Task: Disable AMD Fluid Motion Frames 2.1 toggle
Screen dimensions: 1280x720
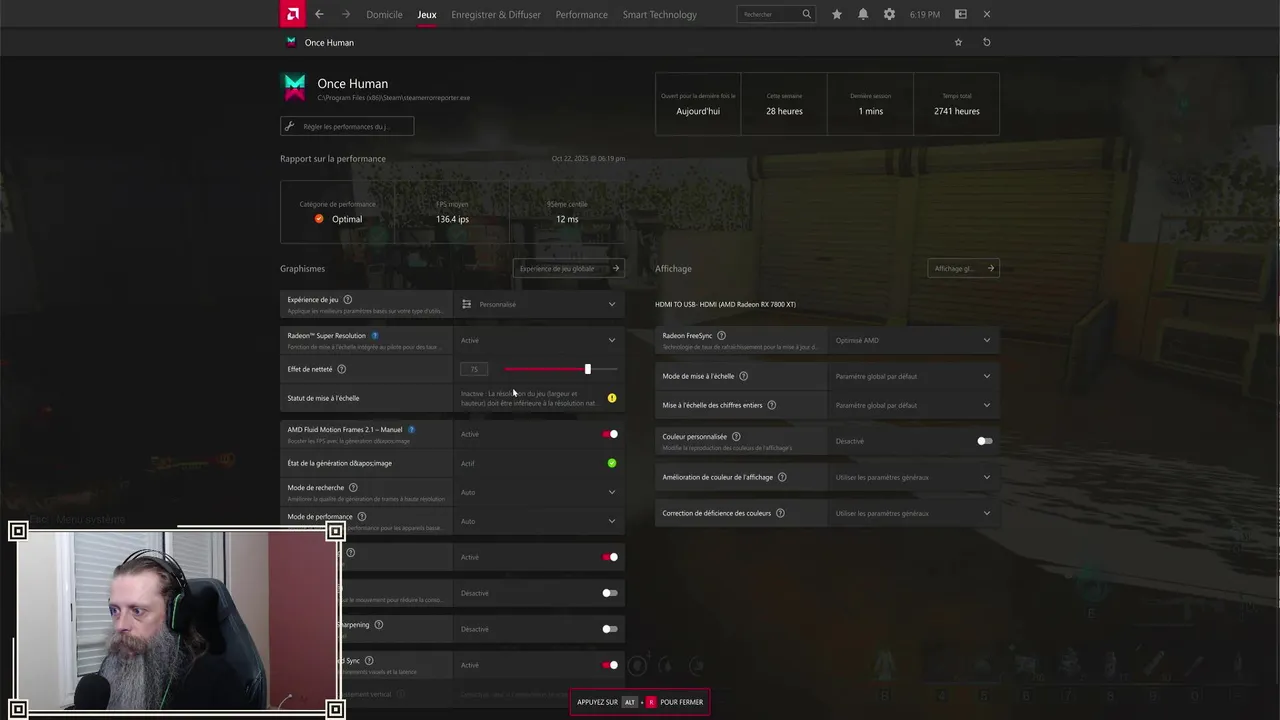Action: click(x=610, y=434)
